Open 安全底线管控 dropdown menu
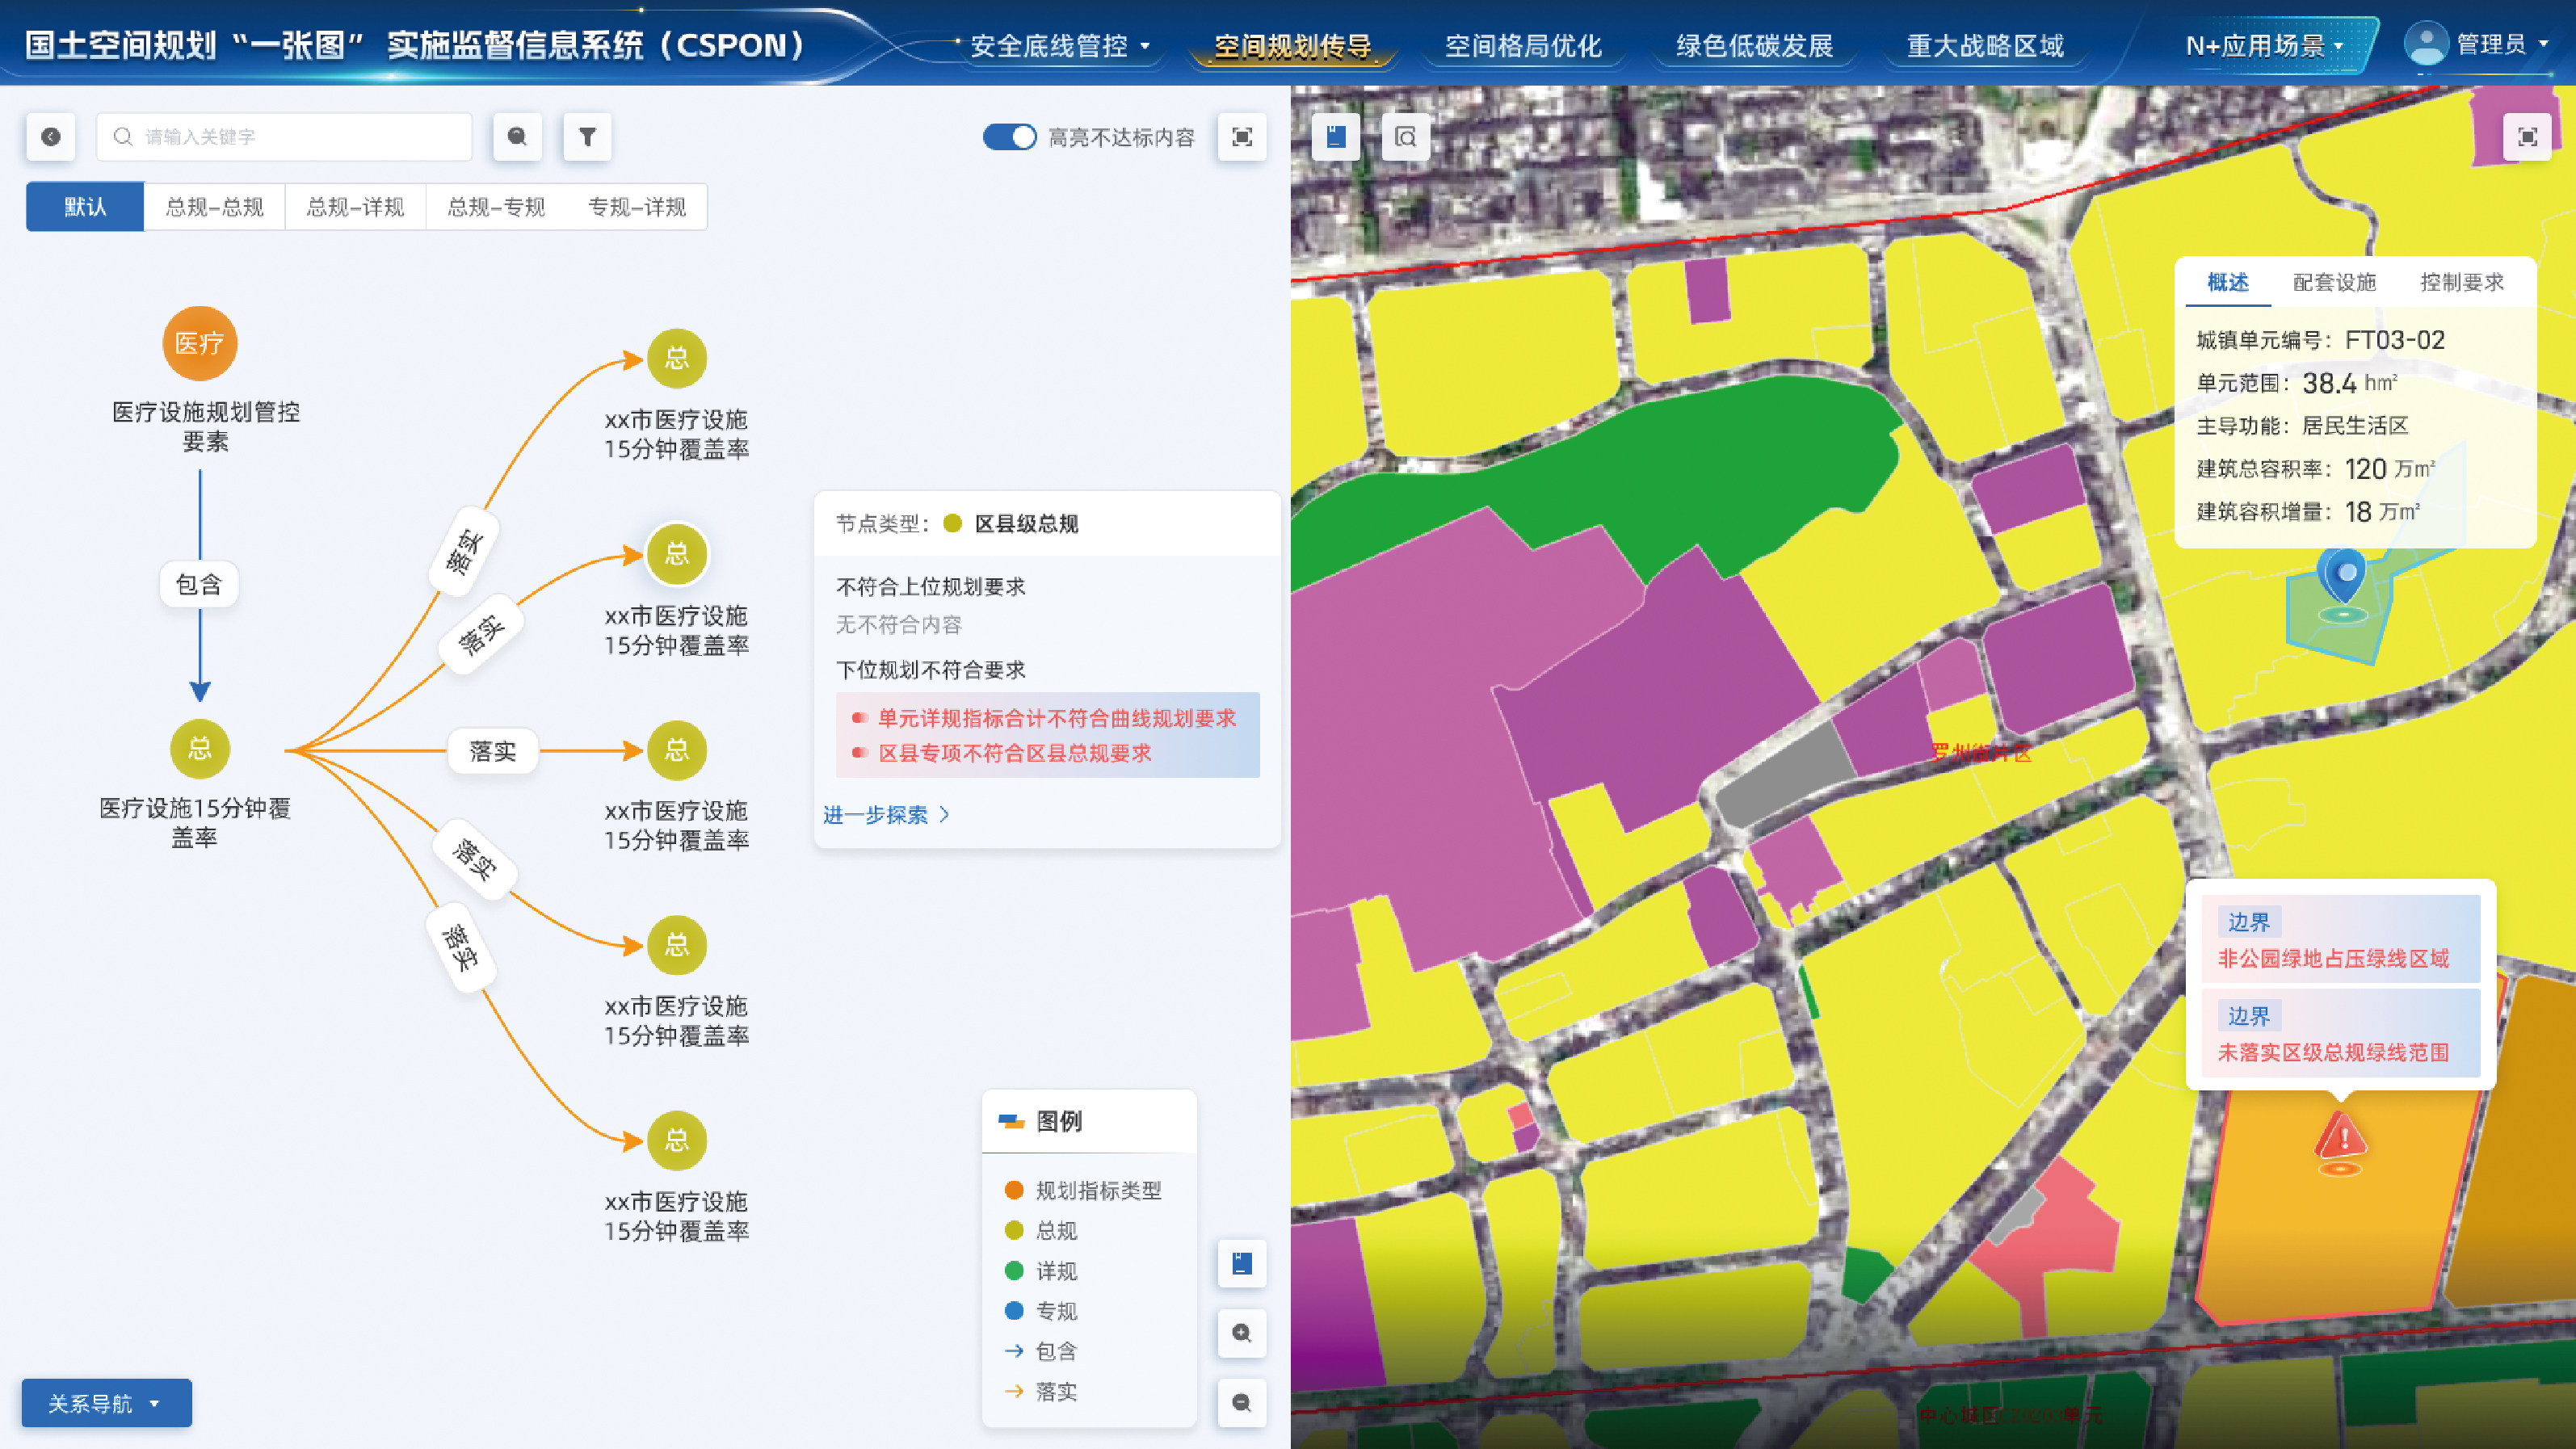Viewport: 2576px width, 1449px height. [x=1060, y=46]
